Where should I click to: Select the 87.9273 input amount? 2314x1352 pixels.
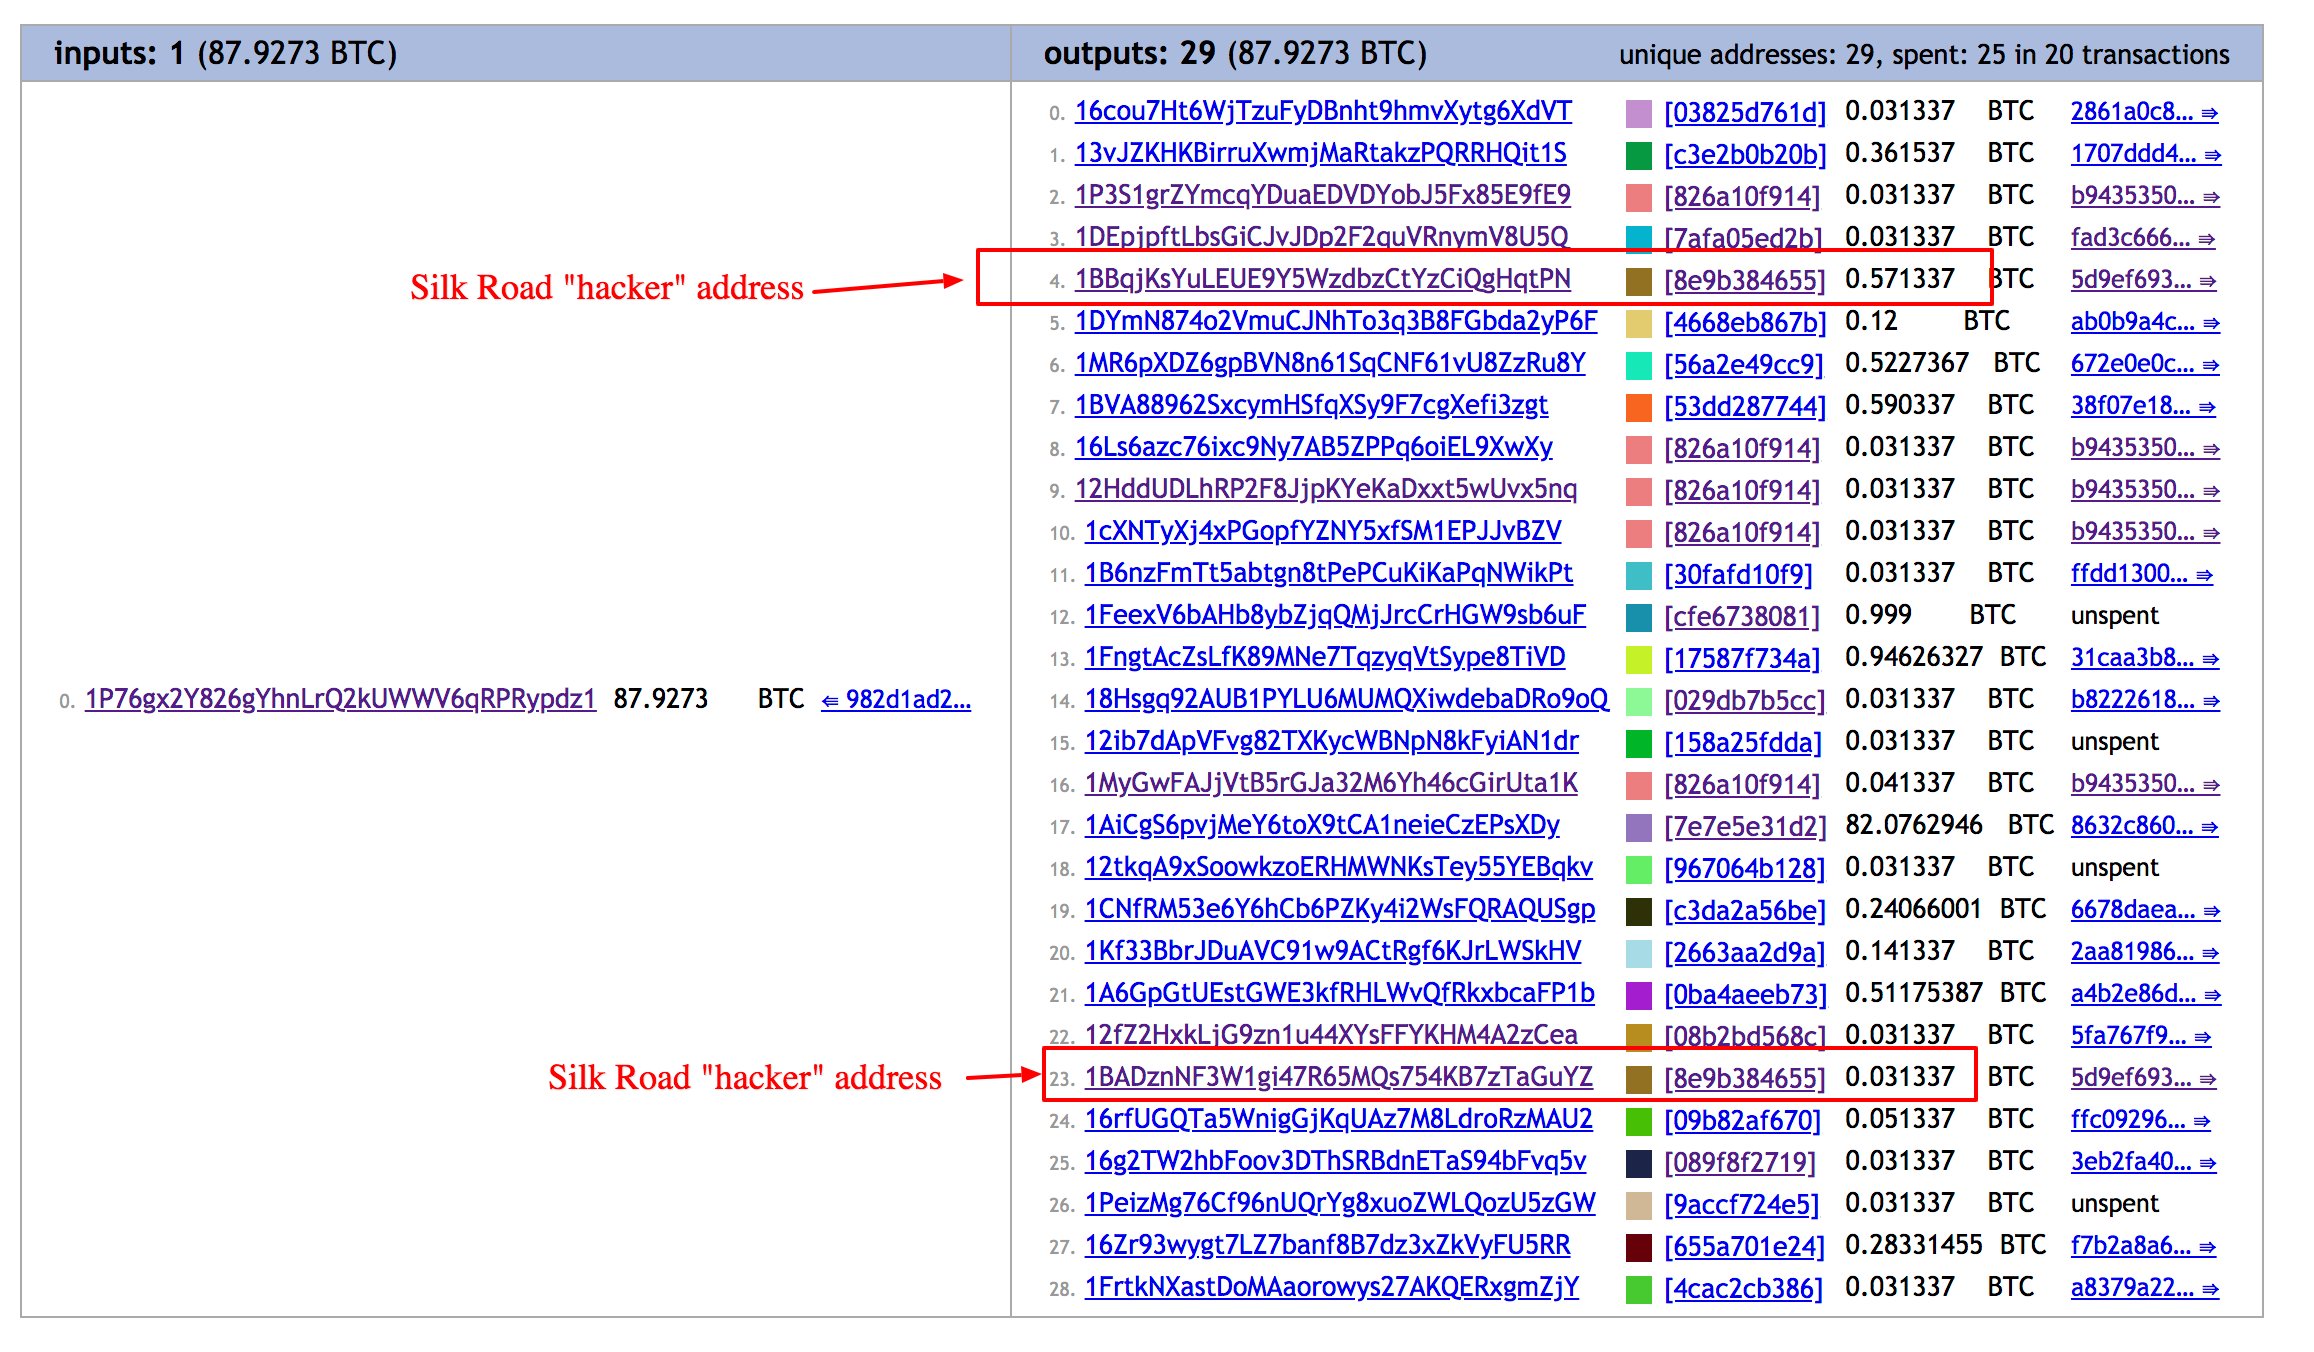(x=660, y=698)
